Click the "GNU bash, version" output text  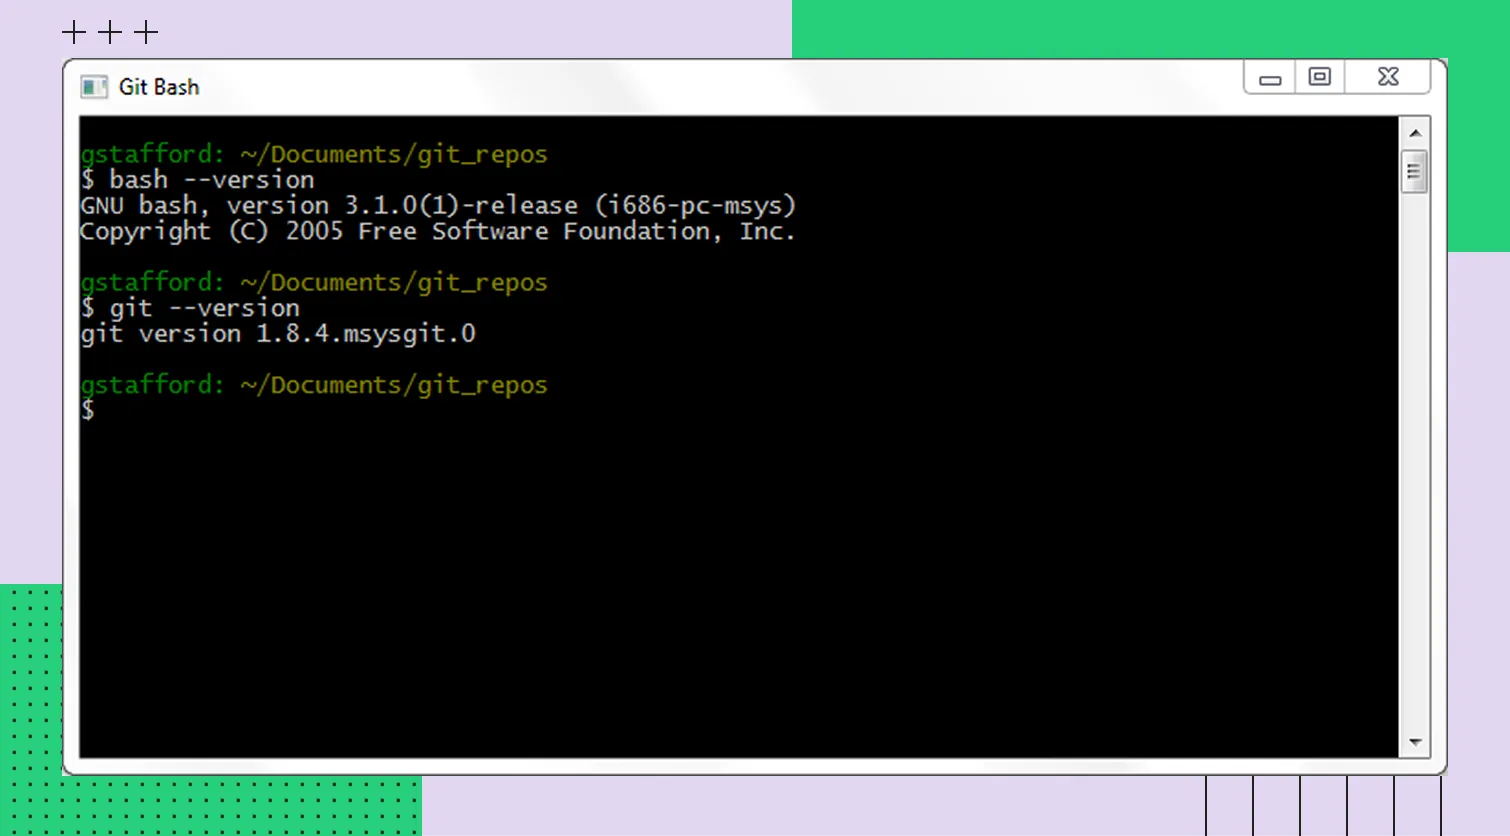[204, 206]
